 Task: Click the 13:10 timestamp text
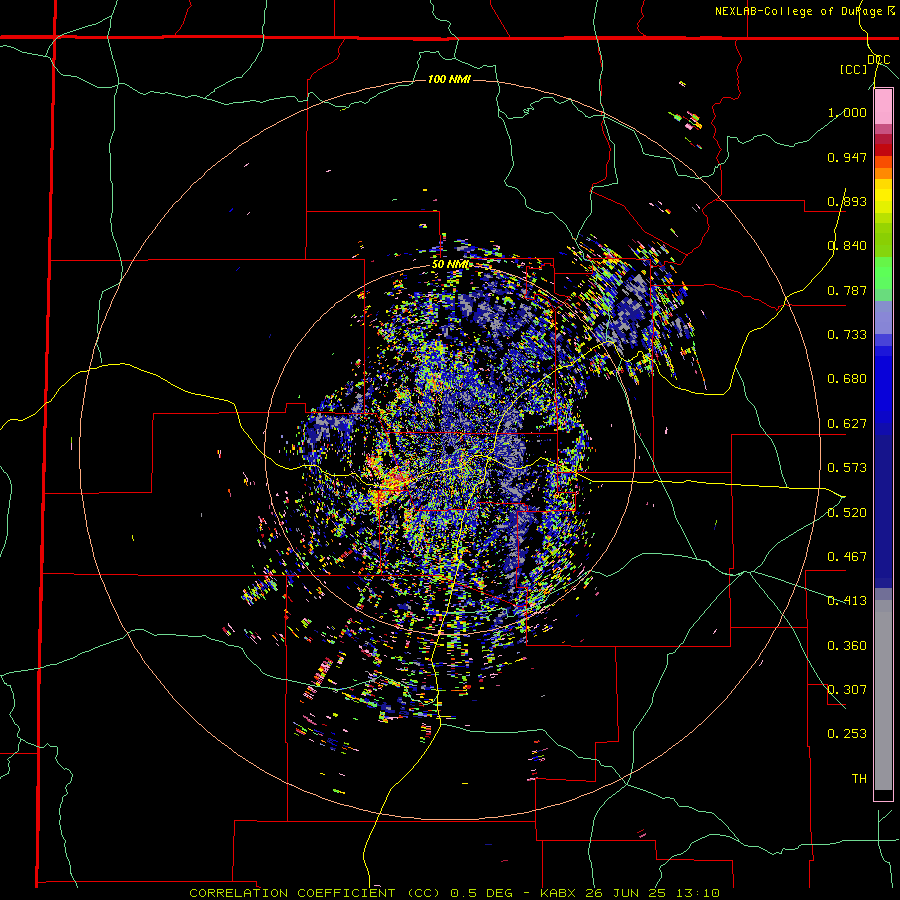coord(697,893)
